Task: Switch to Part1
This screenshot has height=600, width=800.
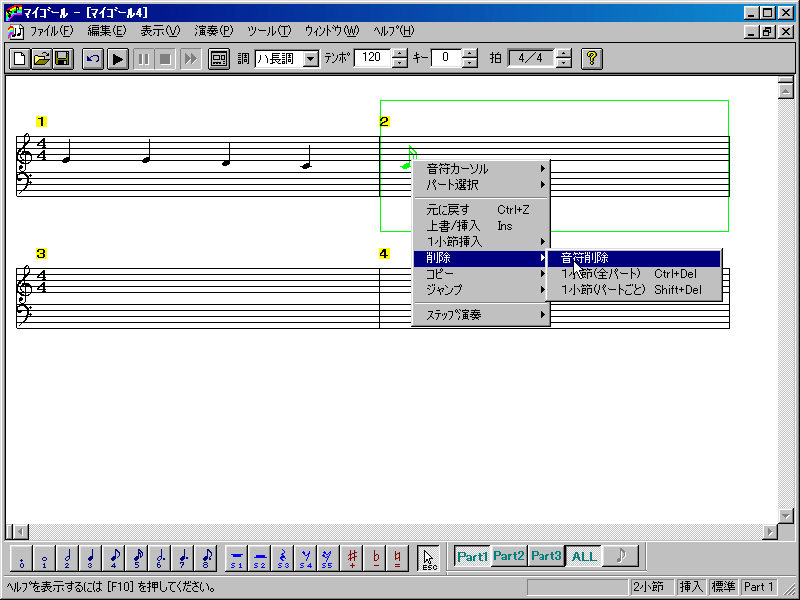Action: click(x=472, y=556)
